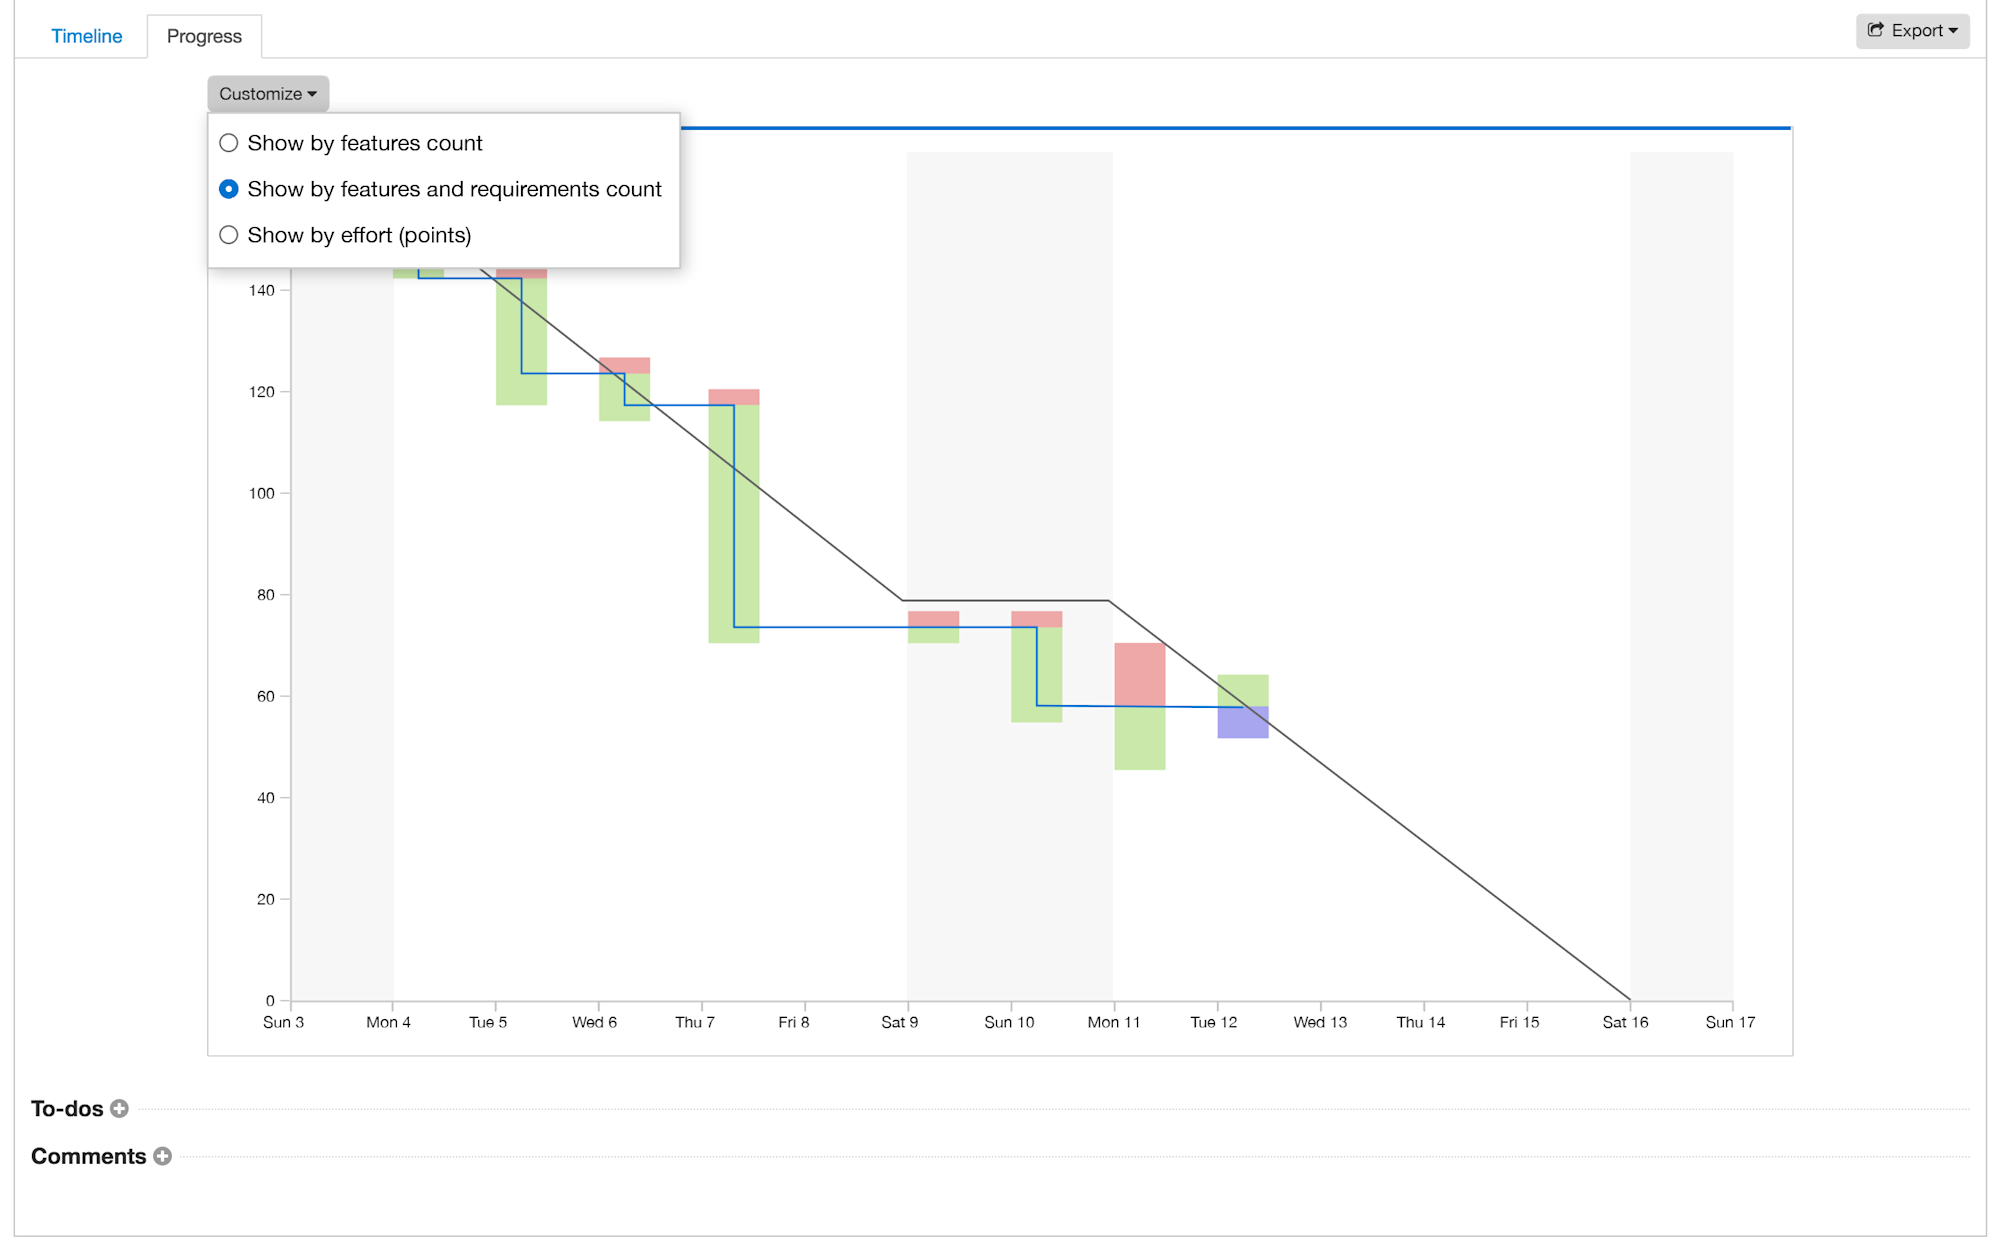This screenshot has width=2000, height=1252.
Task: Switch to the Progress tab
Action: 204,35
